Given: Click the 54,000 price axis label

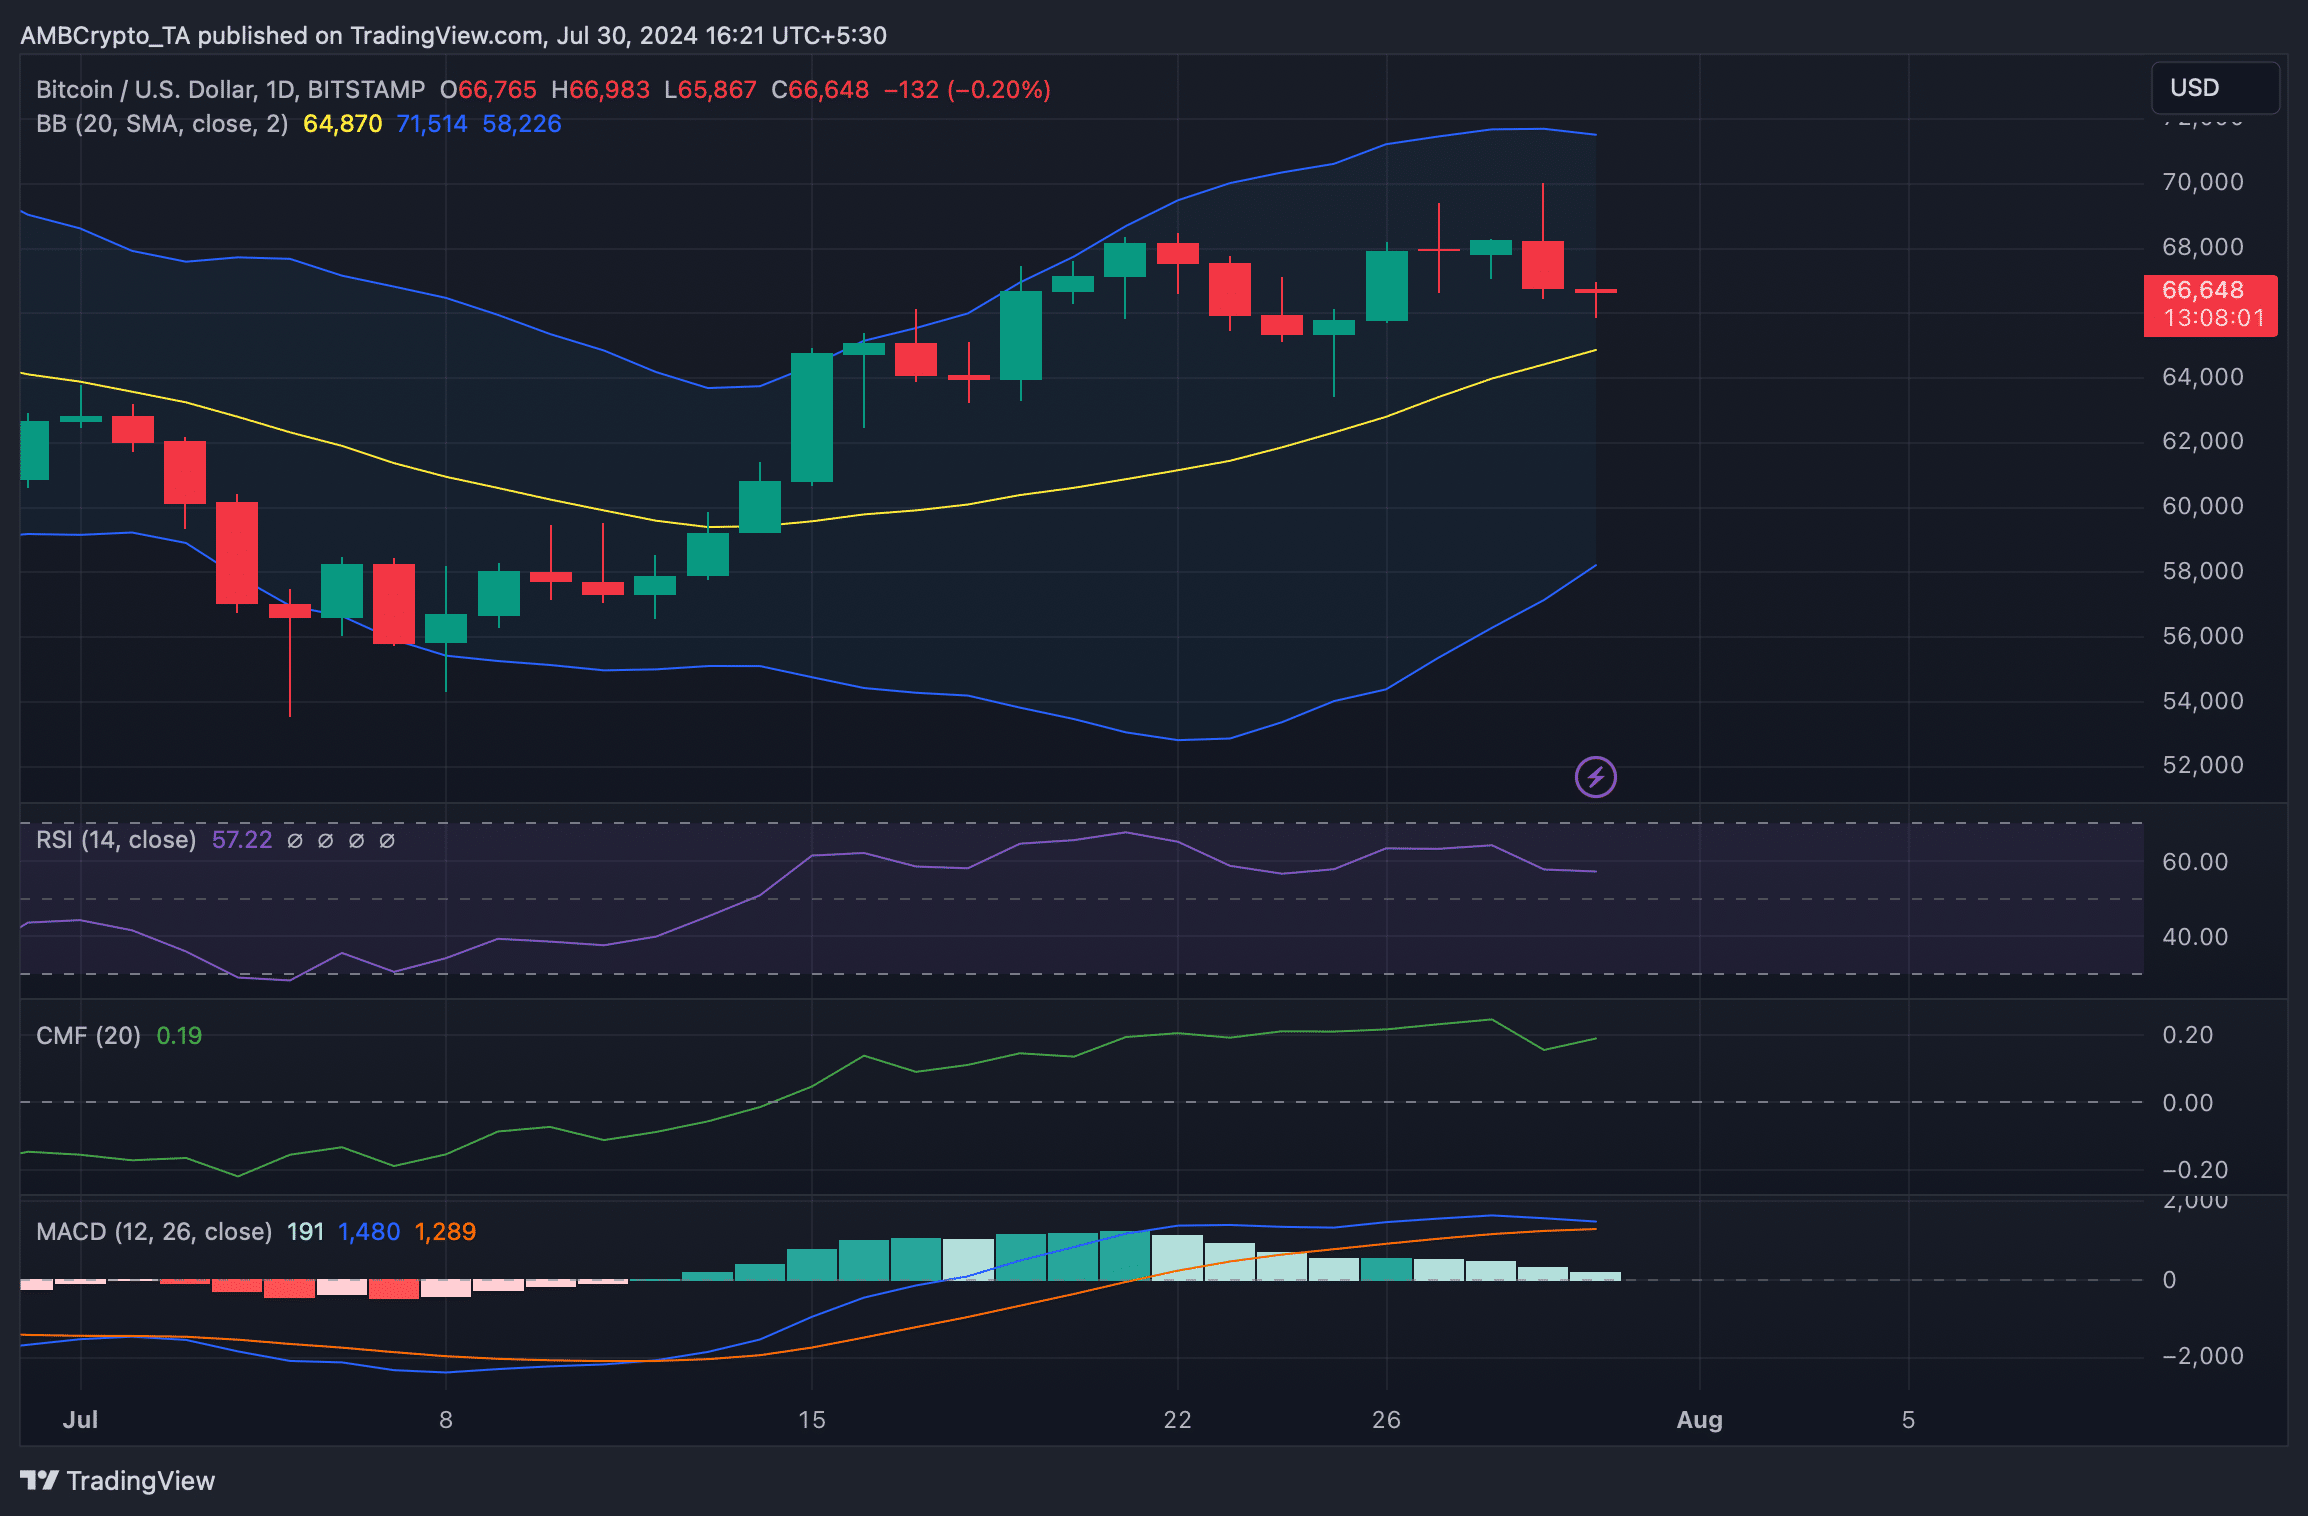Looking at the screenshot, I should 2203,701.
